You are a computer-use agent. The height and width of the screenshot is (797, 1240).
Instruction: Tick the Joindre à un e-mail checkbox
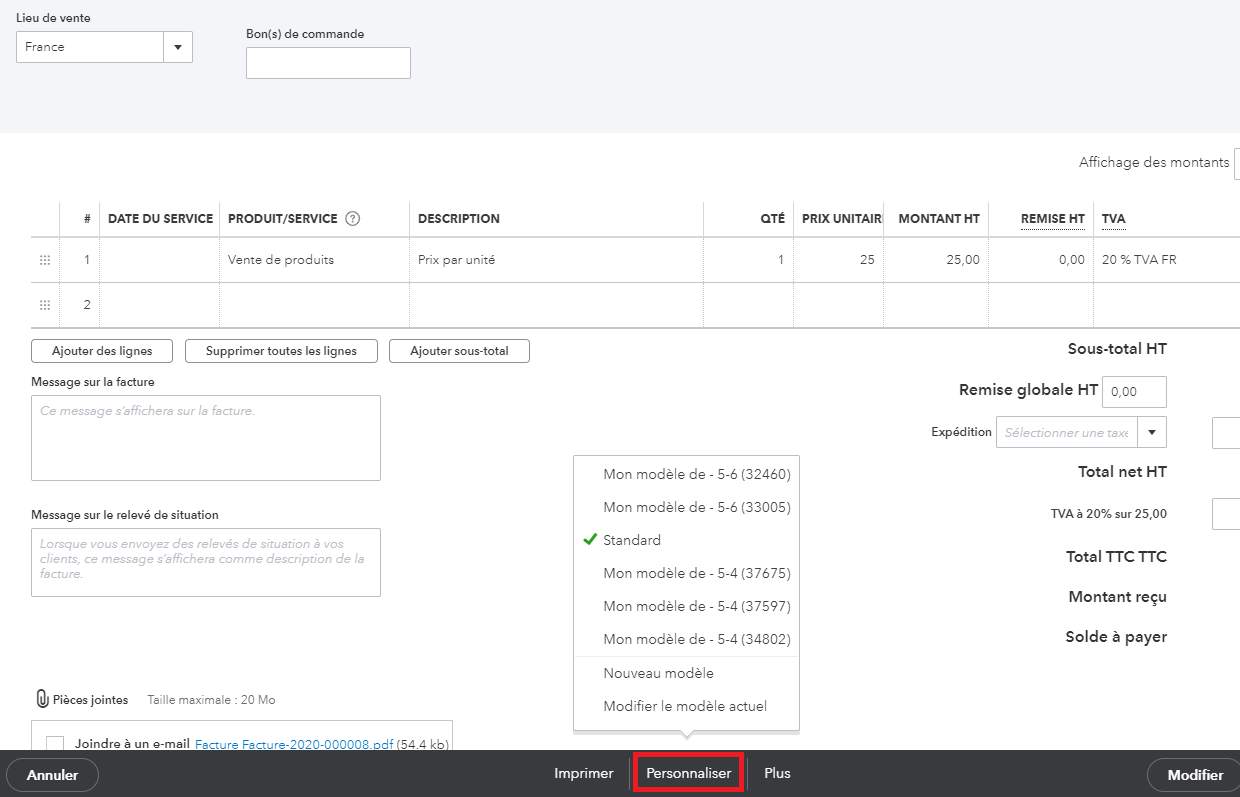55,744
